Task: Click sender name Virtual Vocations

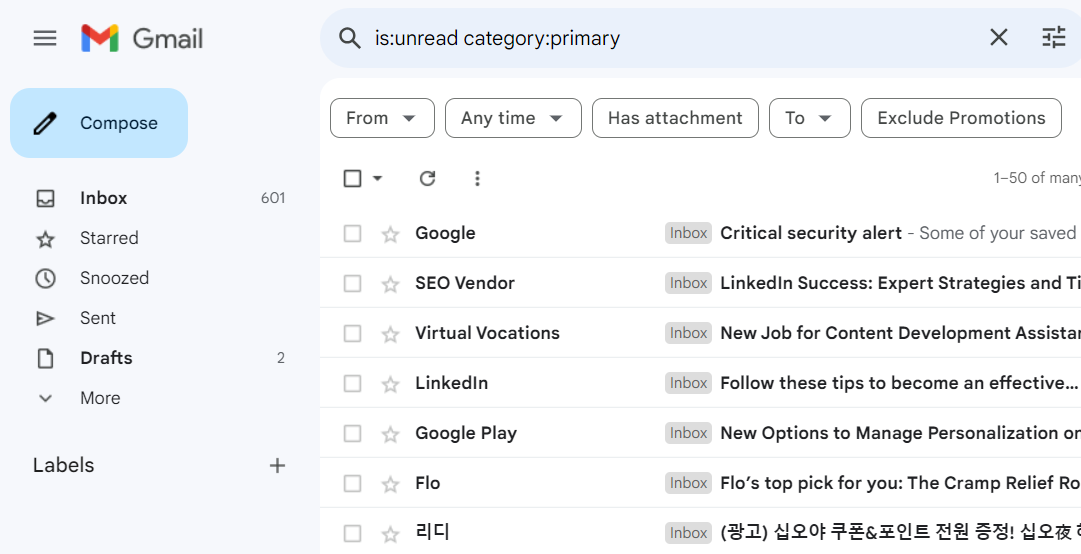Action: 487,333
